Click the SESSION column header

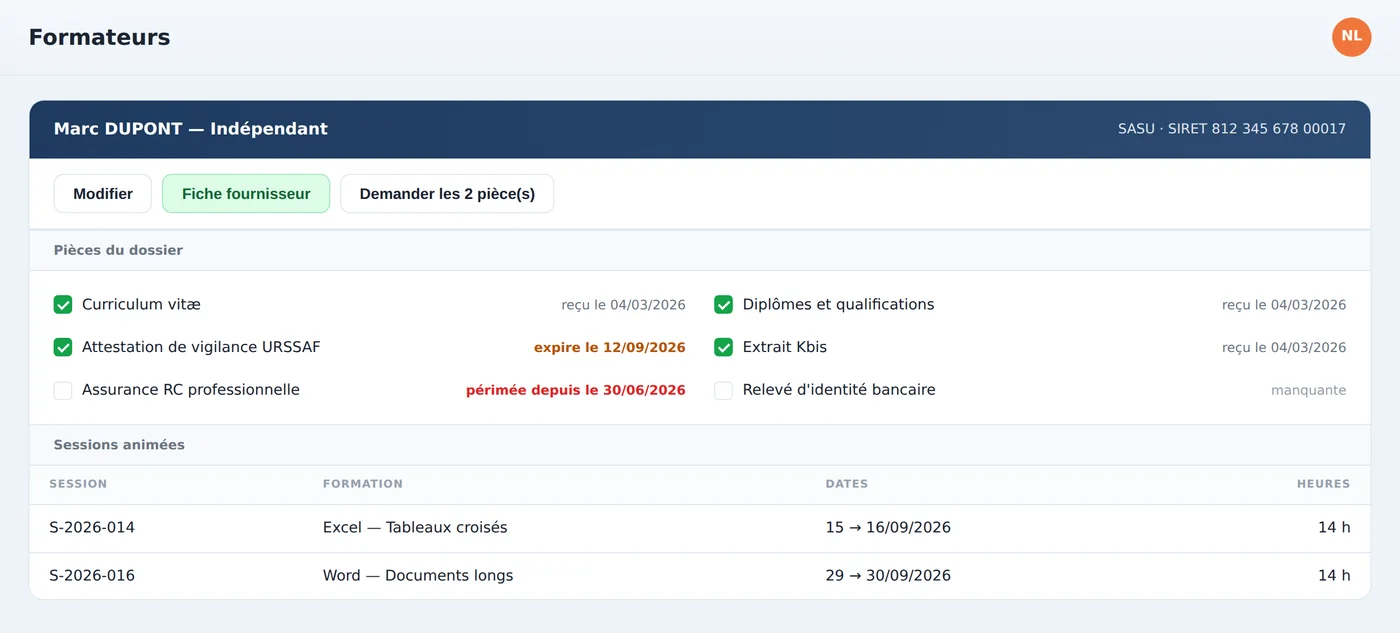pyautogui.click(x=78, y=484)
